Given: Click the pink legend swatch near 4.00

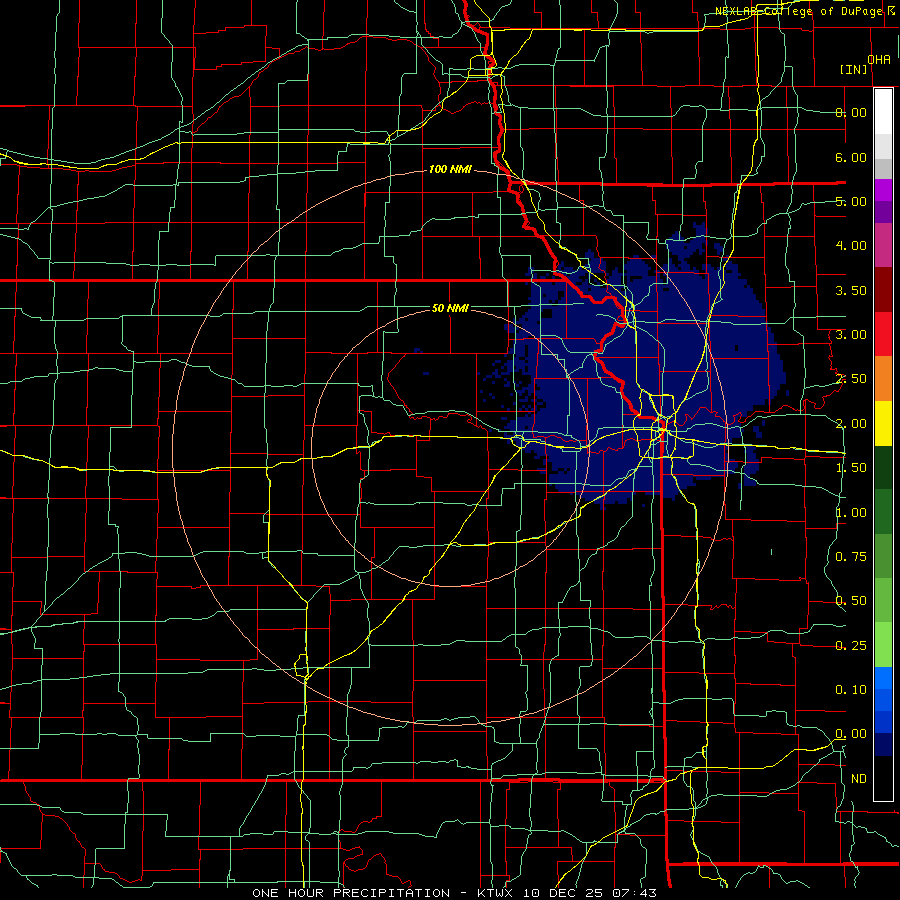Looking at the screenshot, I should click(883, 246).
